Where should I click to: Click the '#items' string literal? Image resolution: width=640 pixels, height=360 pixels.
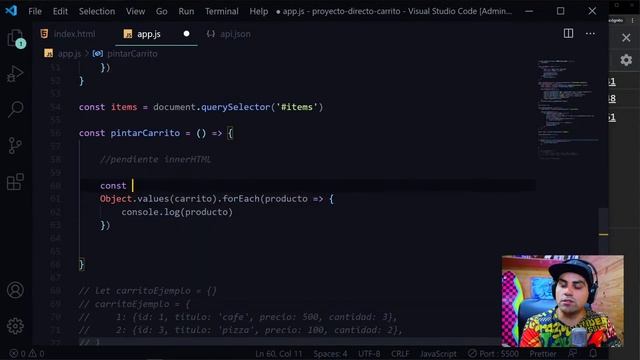click(x=297, y=107)
